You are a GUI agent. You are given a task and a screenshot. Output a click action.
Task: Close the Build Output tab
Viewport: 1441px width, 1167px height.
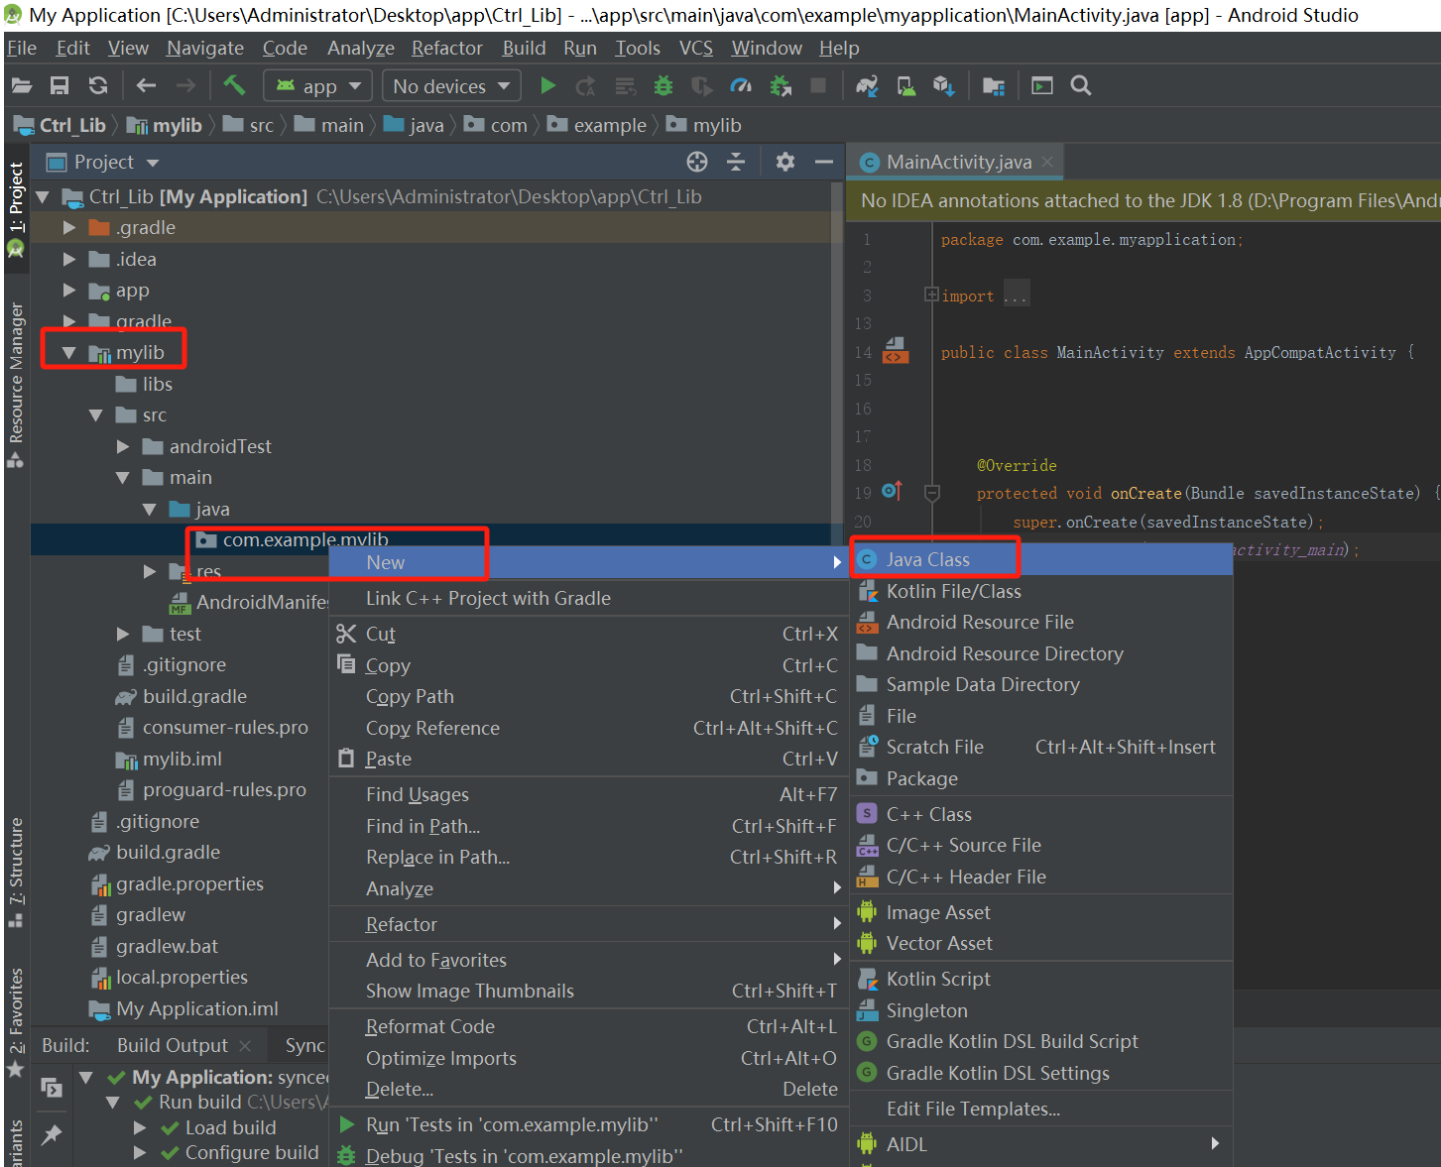tap(246, 1046)
